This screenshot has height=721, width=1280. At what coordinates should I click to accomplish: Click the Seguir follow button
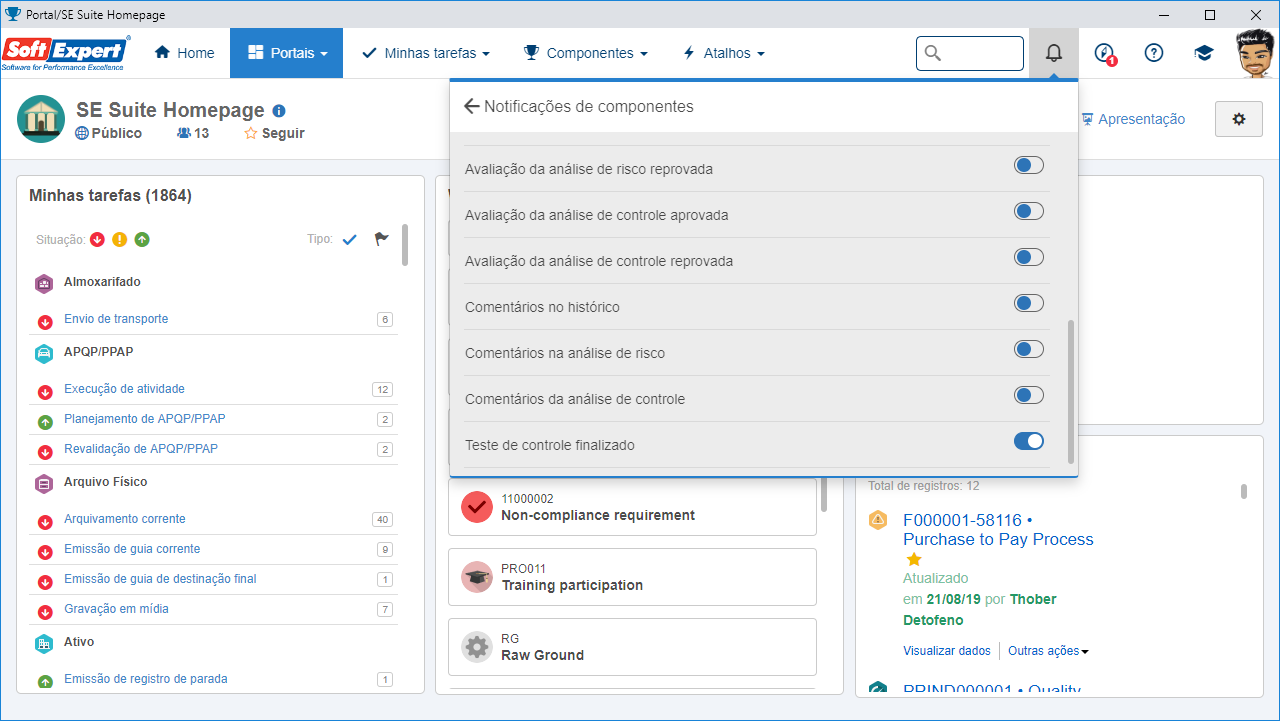coord(275,133)
